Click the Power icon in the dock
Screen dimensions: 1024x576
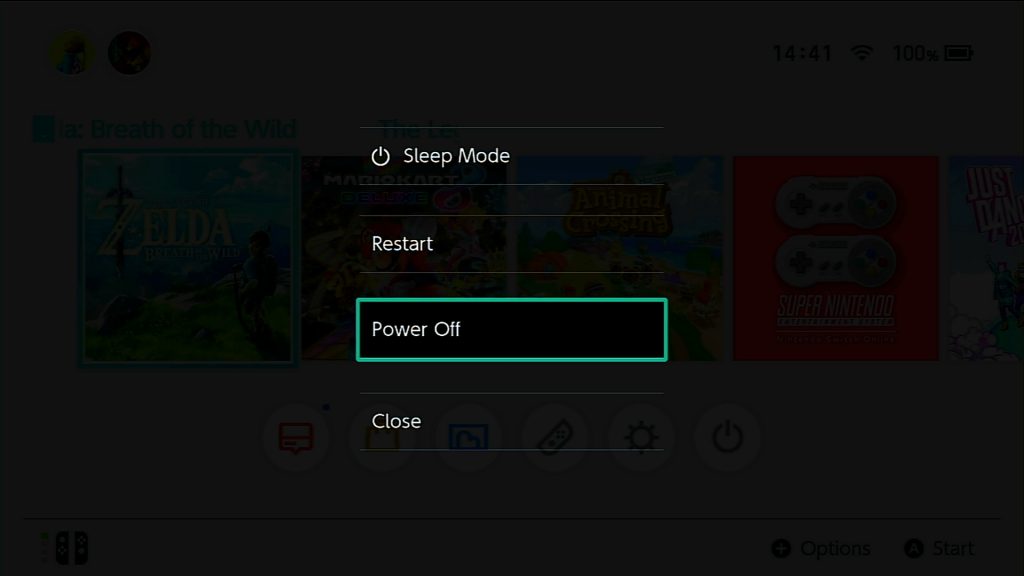pyautogui.click(x=727, y=437)
